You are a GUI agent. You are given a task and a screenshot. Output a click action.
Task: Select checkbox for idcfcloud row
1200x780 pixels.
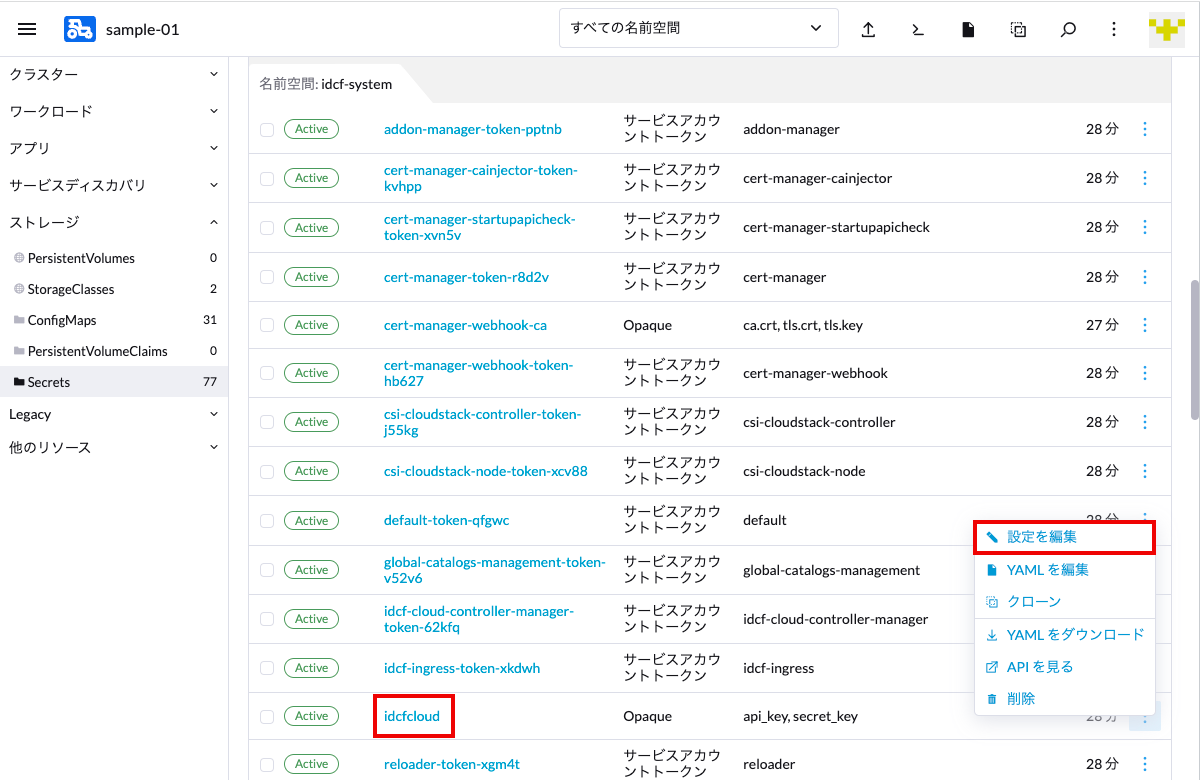267,716
